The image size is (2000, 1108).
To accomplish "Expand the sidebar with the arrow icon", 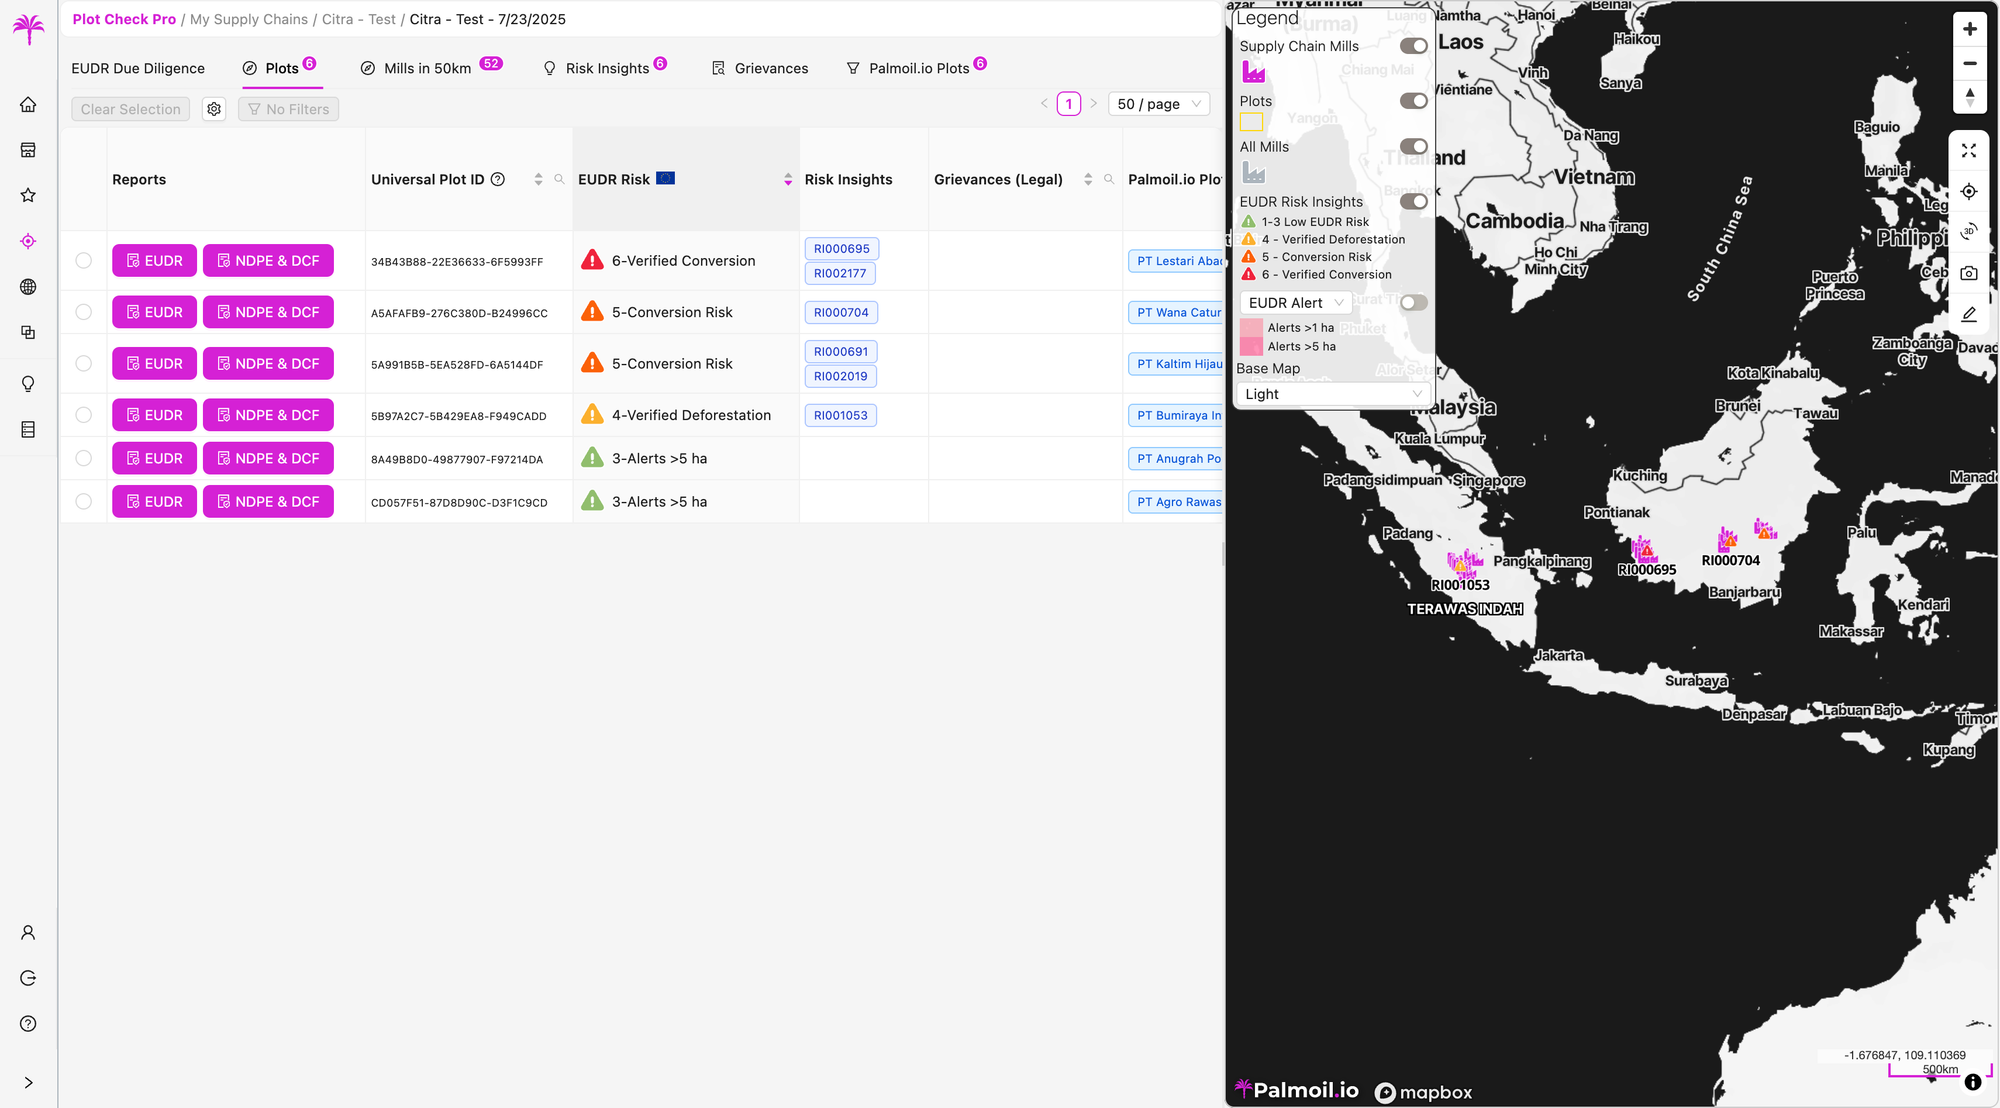I will [28, 1083].
